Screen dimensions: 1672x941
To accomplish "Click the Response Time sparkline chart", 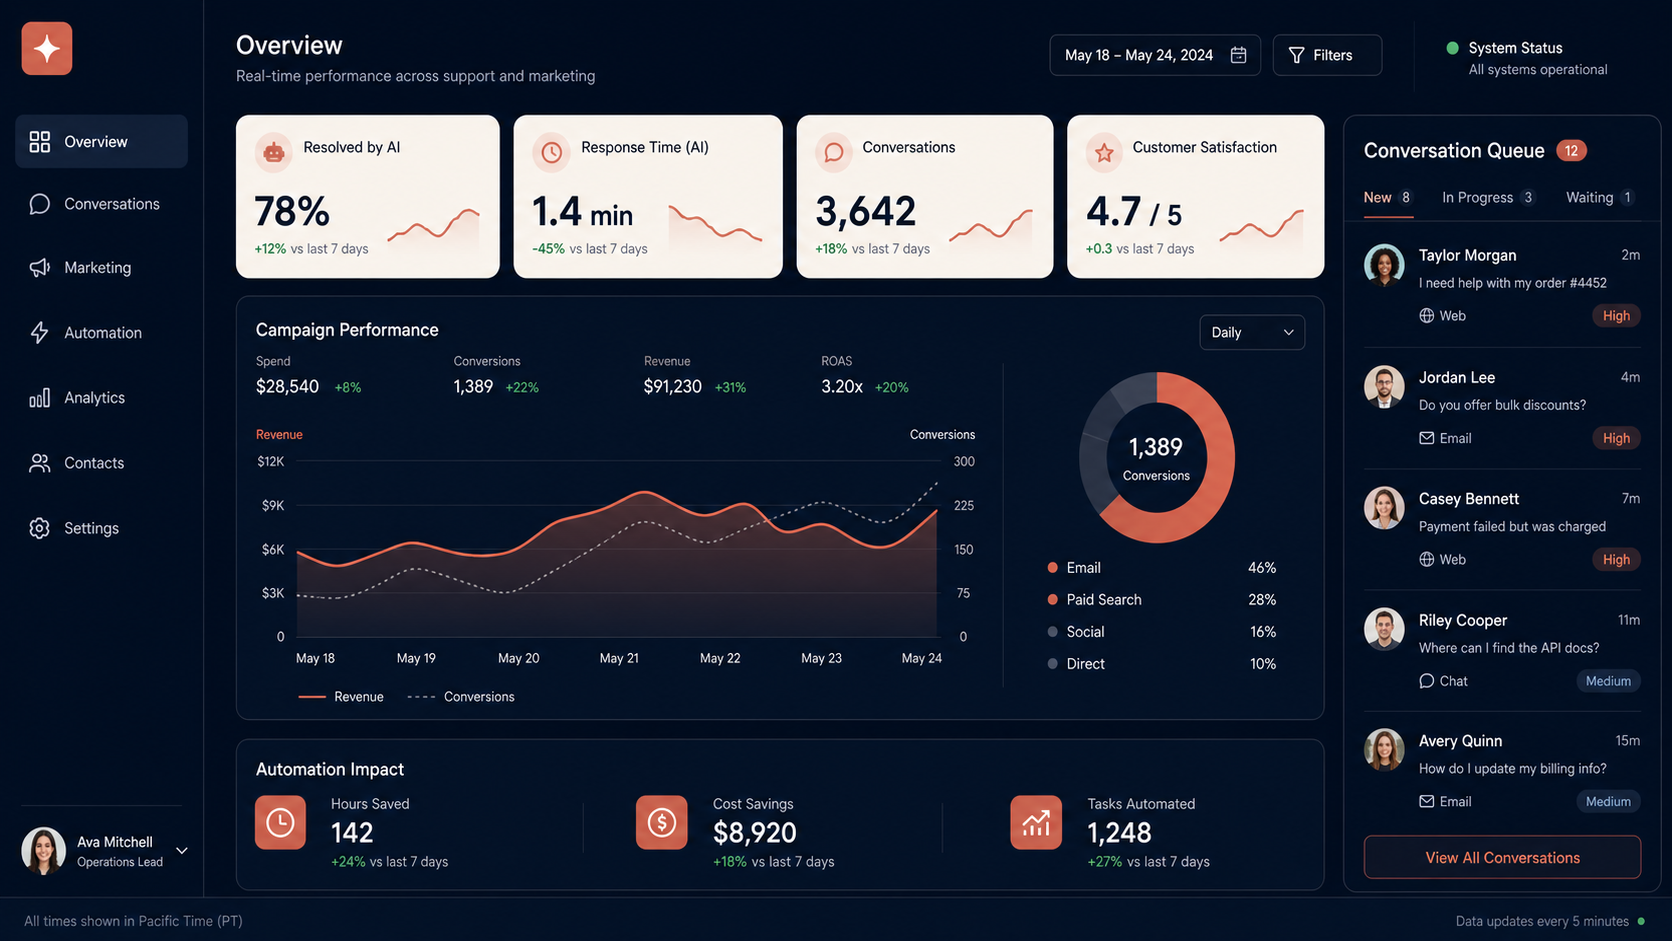I will click(x=715, y=225).
